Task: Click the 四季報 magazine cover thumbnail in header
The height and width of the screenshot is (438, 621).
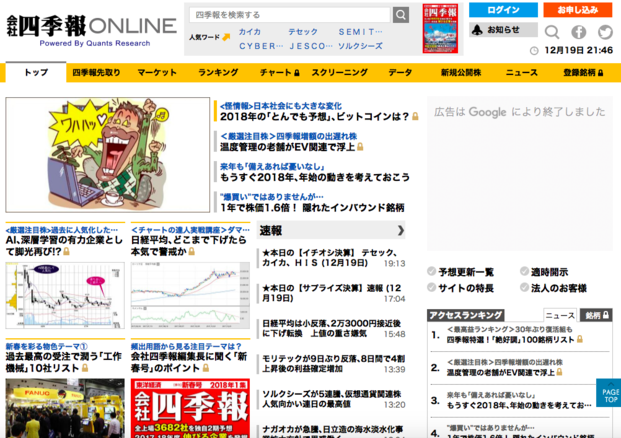Action: (x=440, y=29)
